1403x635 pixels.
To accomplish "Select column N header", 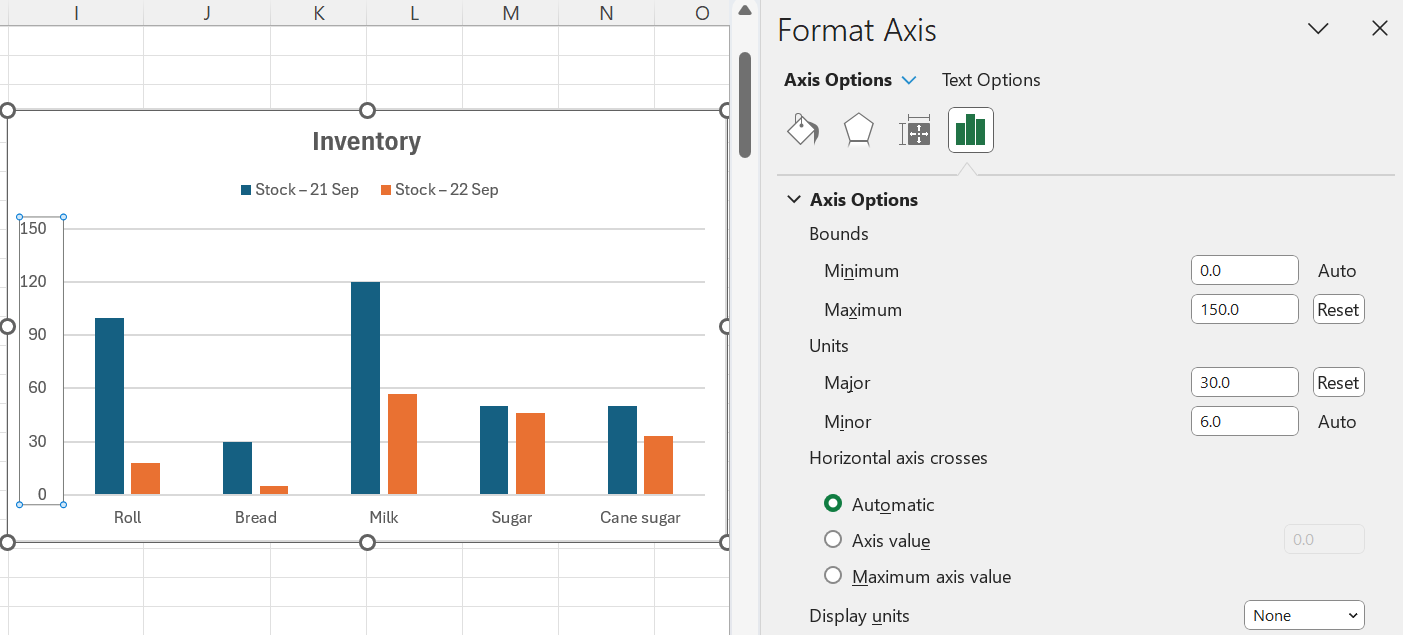I will pyautogui.click(x=607, y=13).
